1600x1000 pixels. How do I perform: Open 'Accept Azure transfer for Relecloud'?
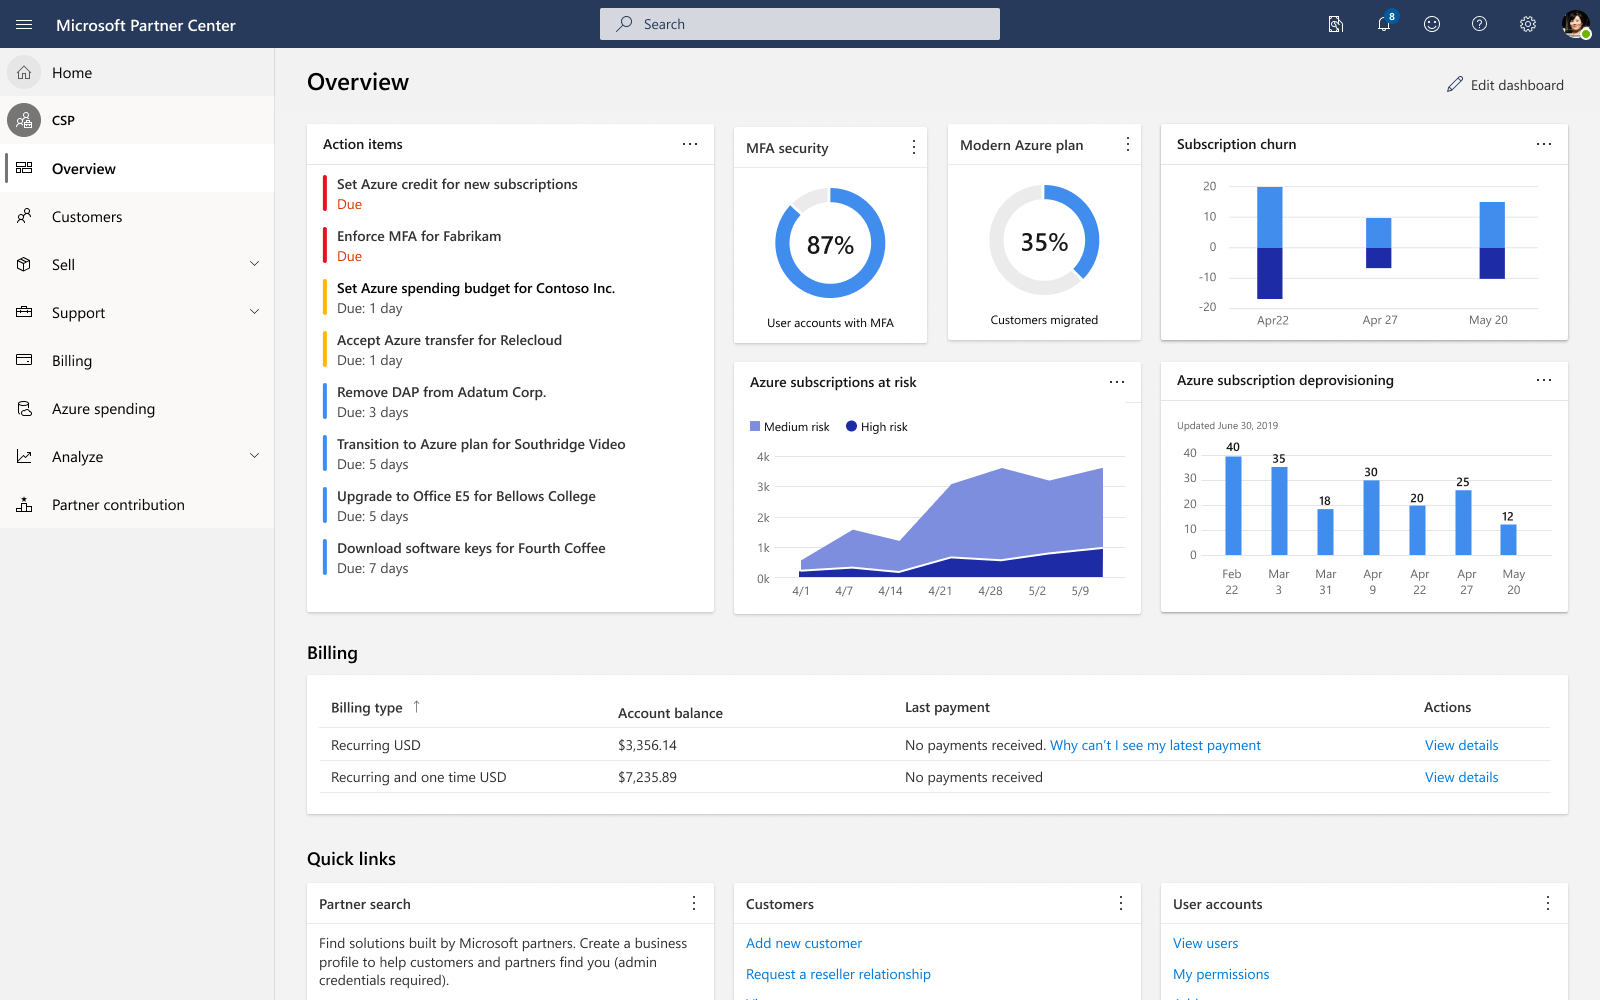pos(449,340)
